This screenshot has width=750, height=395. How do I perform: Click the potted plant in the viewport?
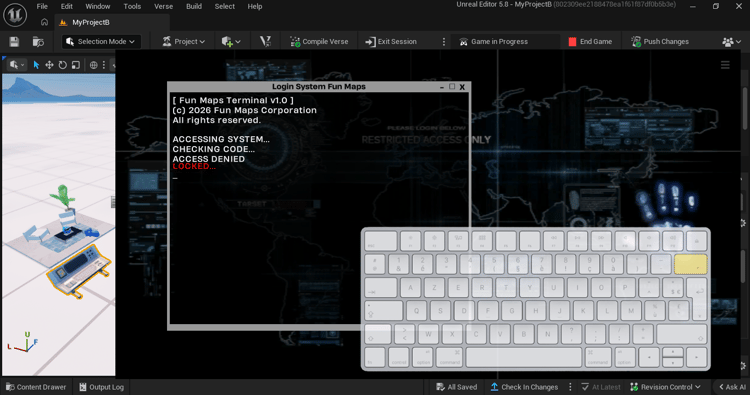pos(64,198)
